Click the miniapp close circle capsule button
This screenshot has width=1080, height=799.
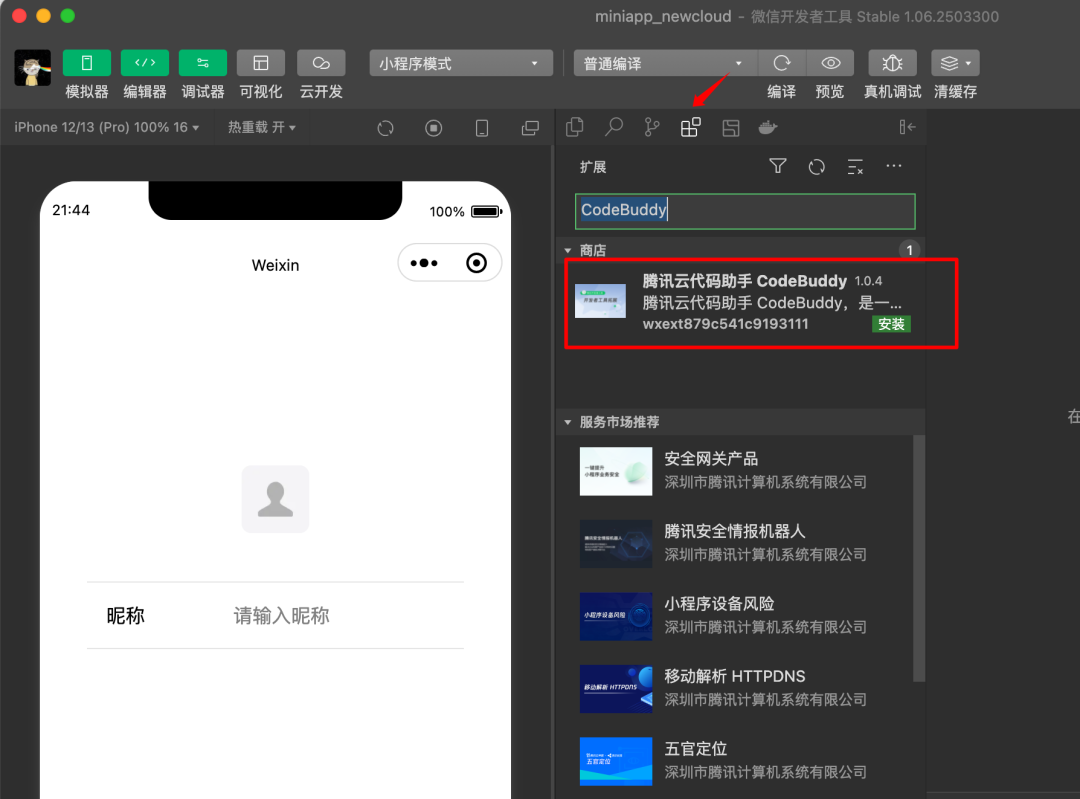pos(477,263)
